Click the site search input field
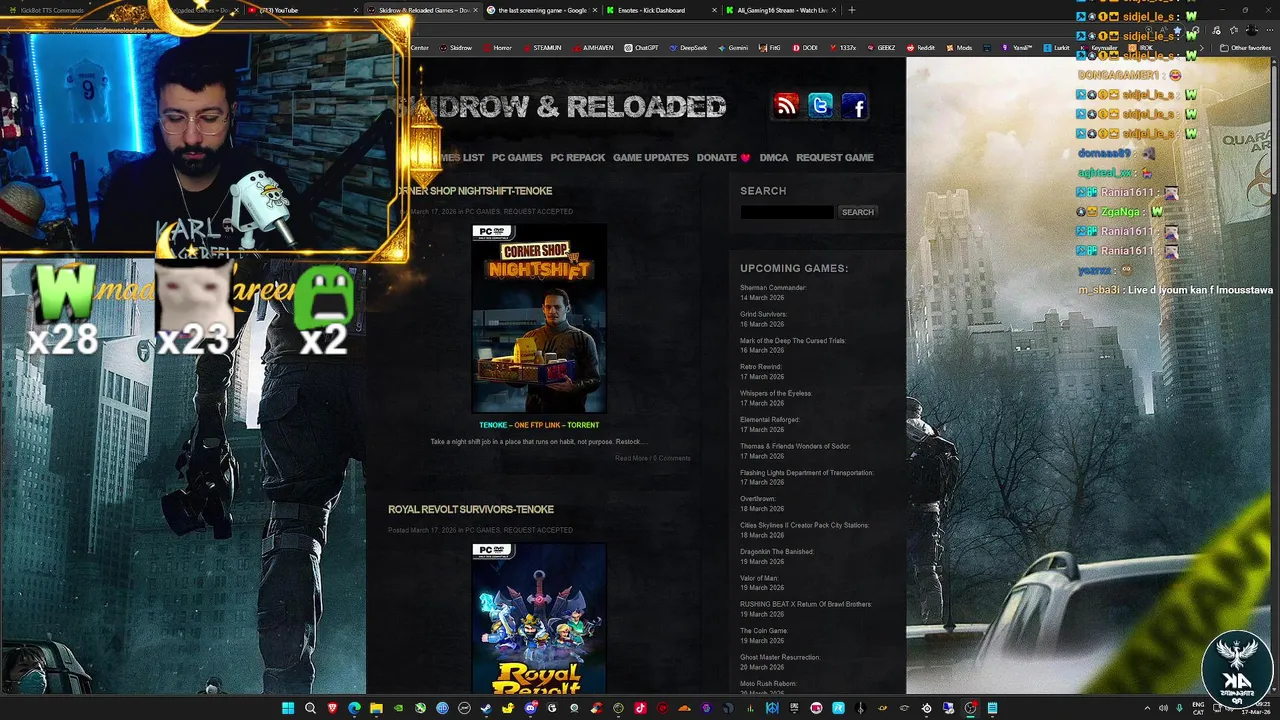The width and height of the screenshot is (1280, 720). coord(786,212)
